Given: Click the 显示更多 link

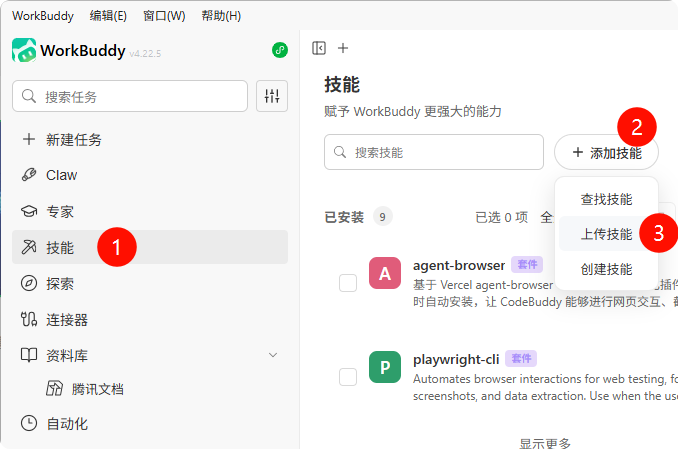Looking at the screenshot, I should click(545, 443).
